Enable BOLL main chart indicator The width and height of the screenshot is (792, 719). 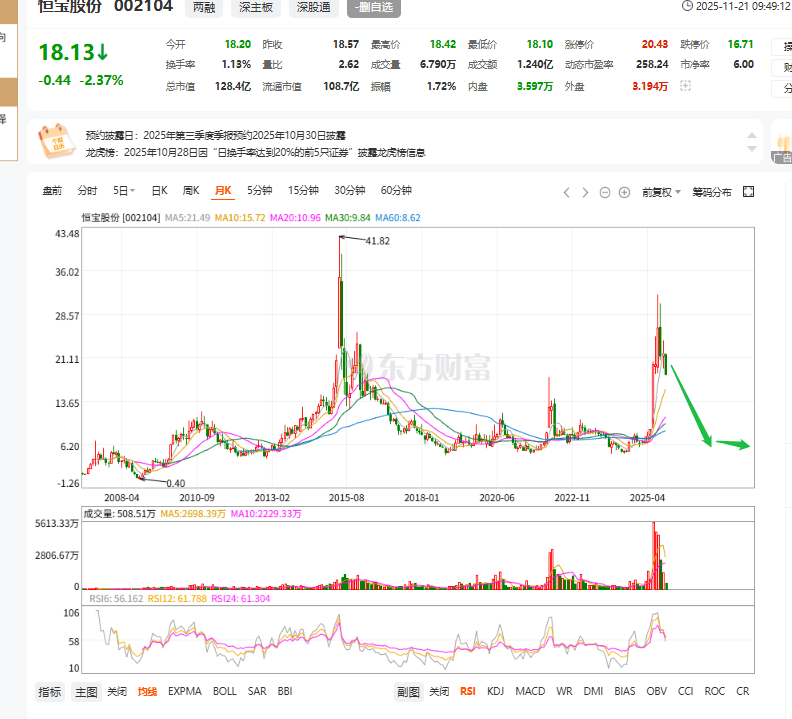pos(225,691)
